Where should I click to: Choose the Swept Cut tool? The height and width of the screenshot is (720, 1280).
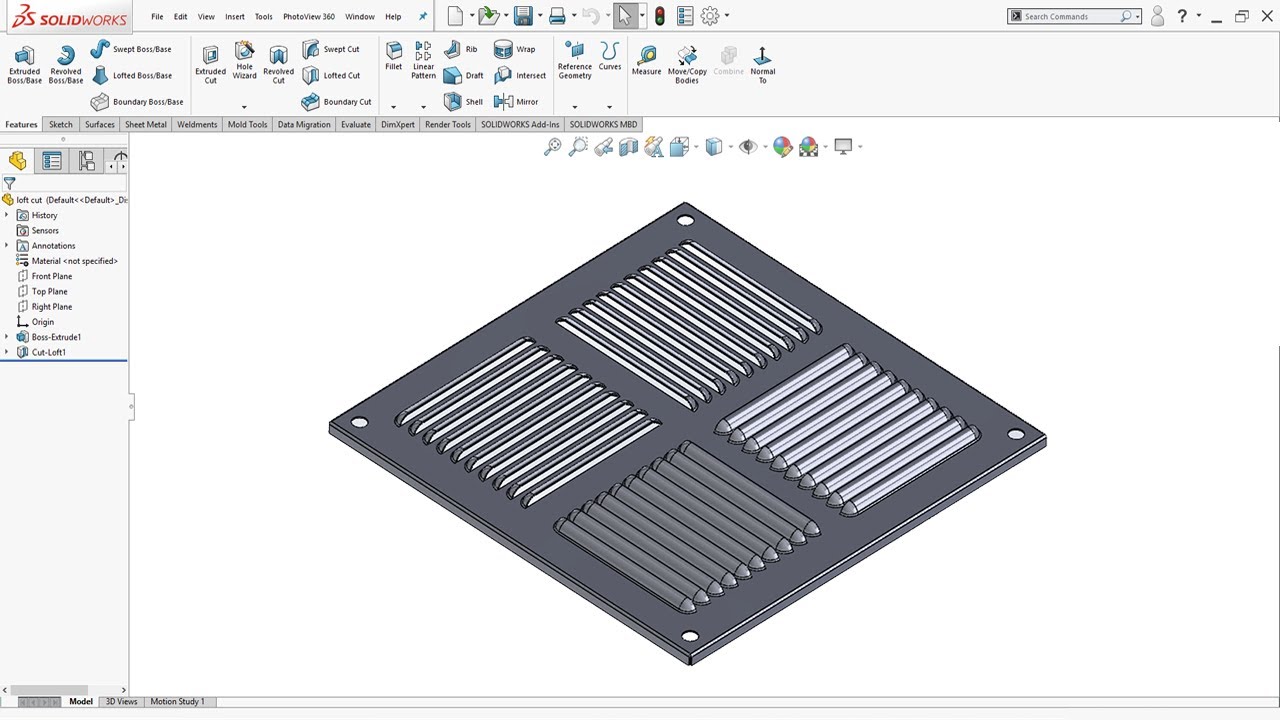[331, 49]
